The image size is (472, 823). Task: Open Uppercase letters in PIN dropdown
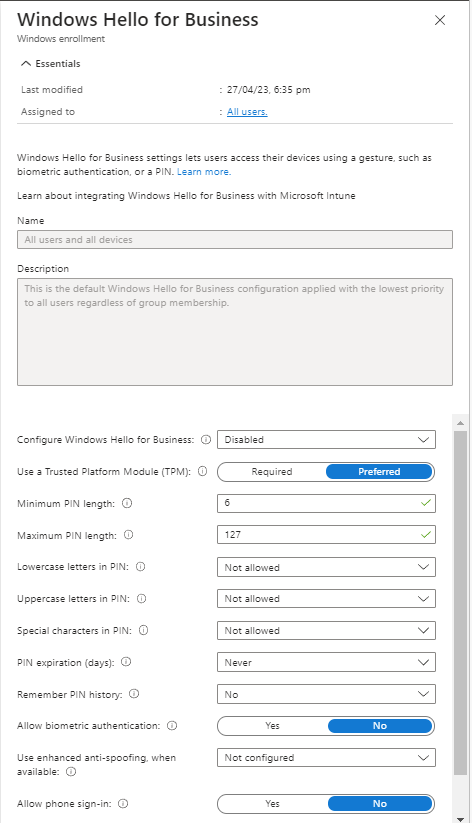coord(326,599)
